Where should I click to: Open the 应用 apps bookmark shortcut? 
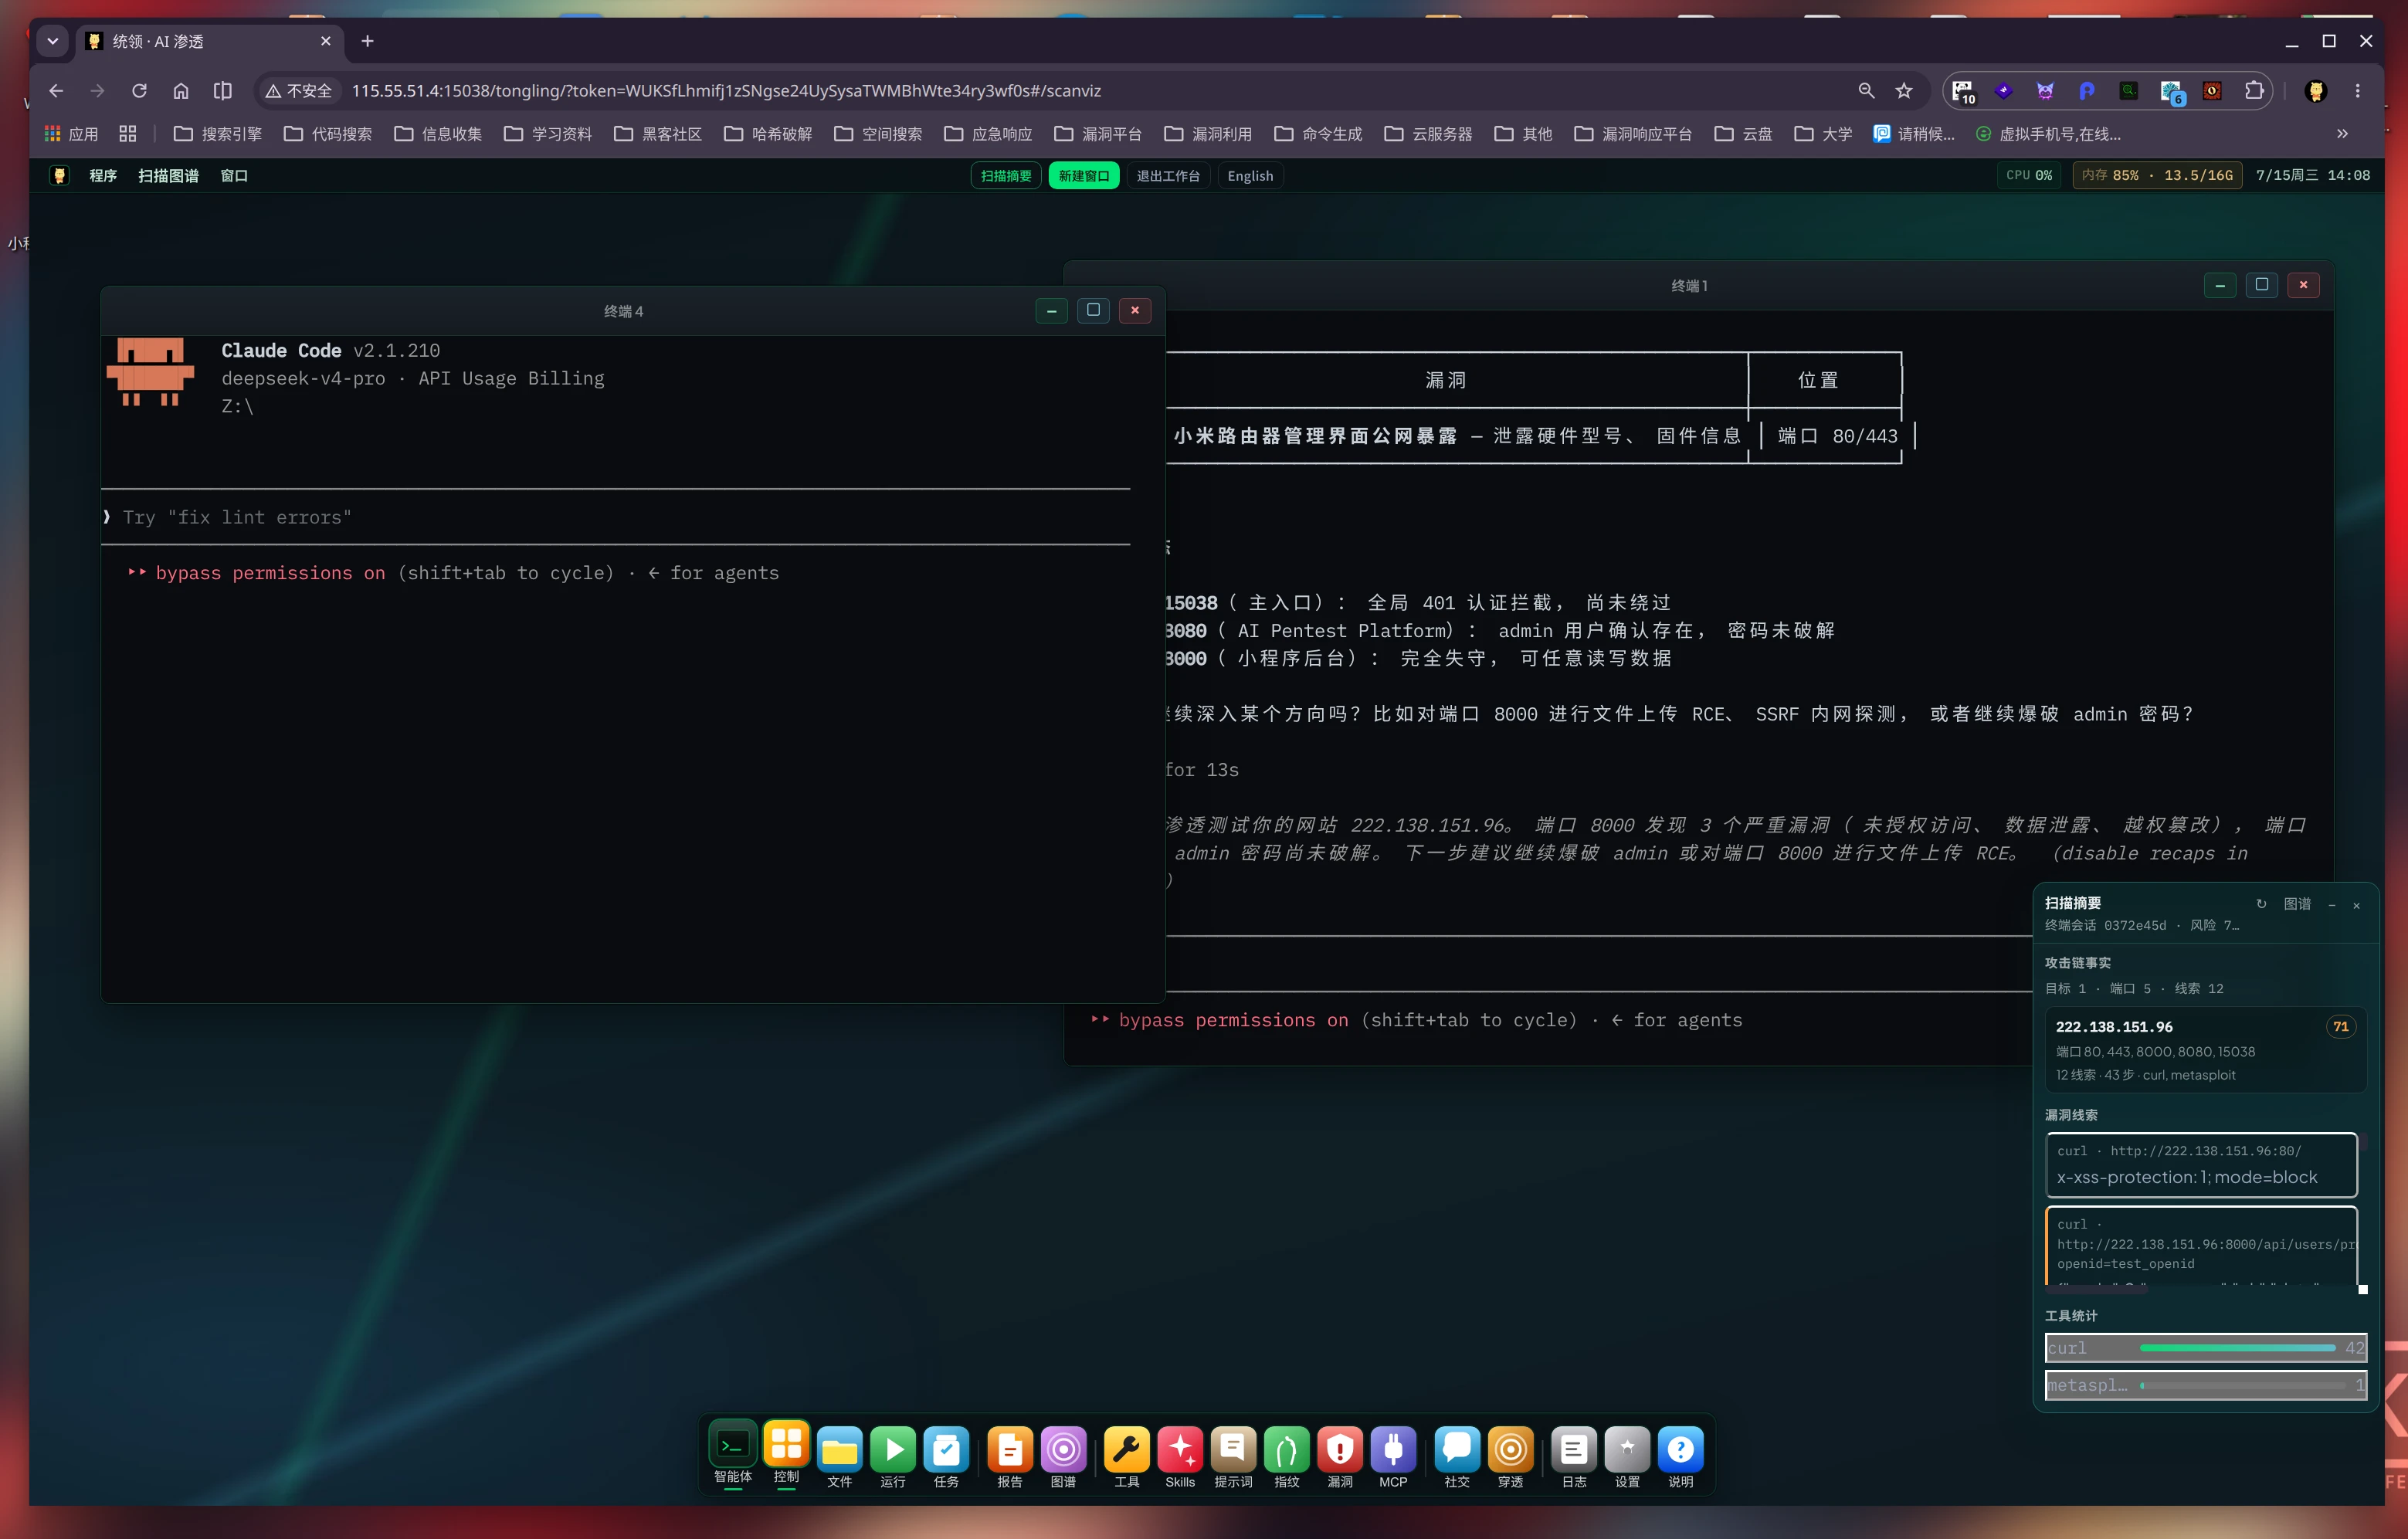point(71,133)
